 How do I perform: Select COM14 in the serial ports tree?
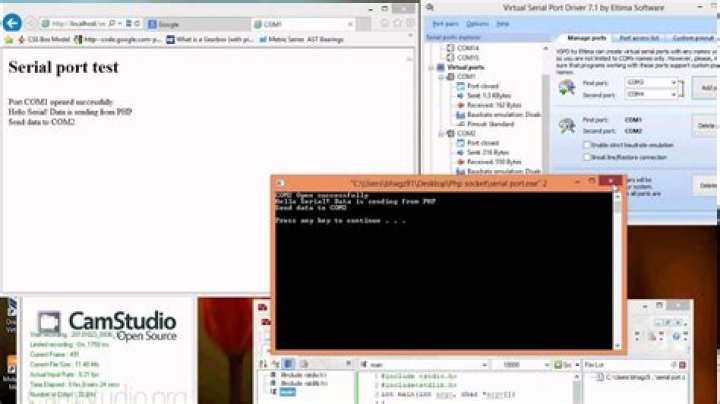pos(468,48)
